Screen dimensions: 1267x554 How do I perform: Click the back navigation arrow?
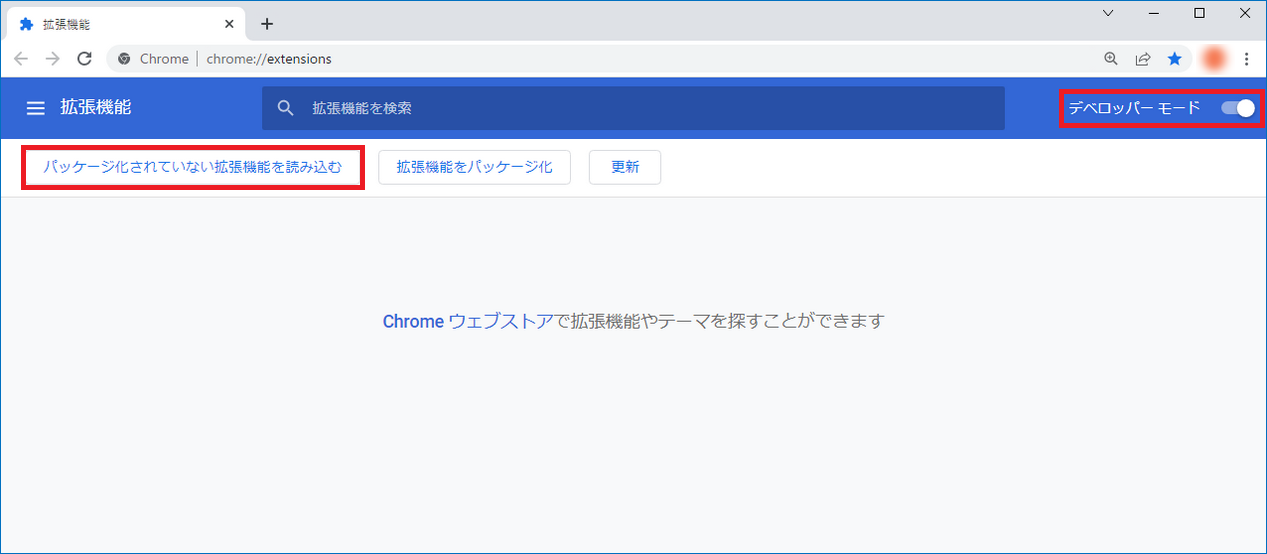[21, 59]
